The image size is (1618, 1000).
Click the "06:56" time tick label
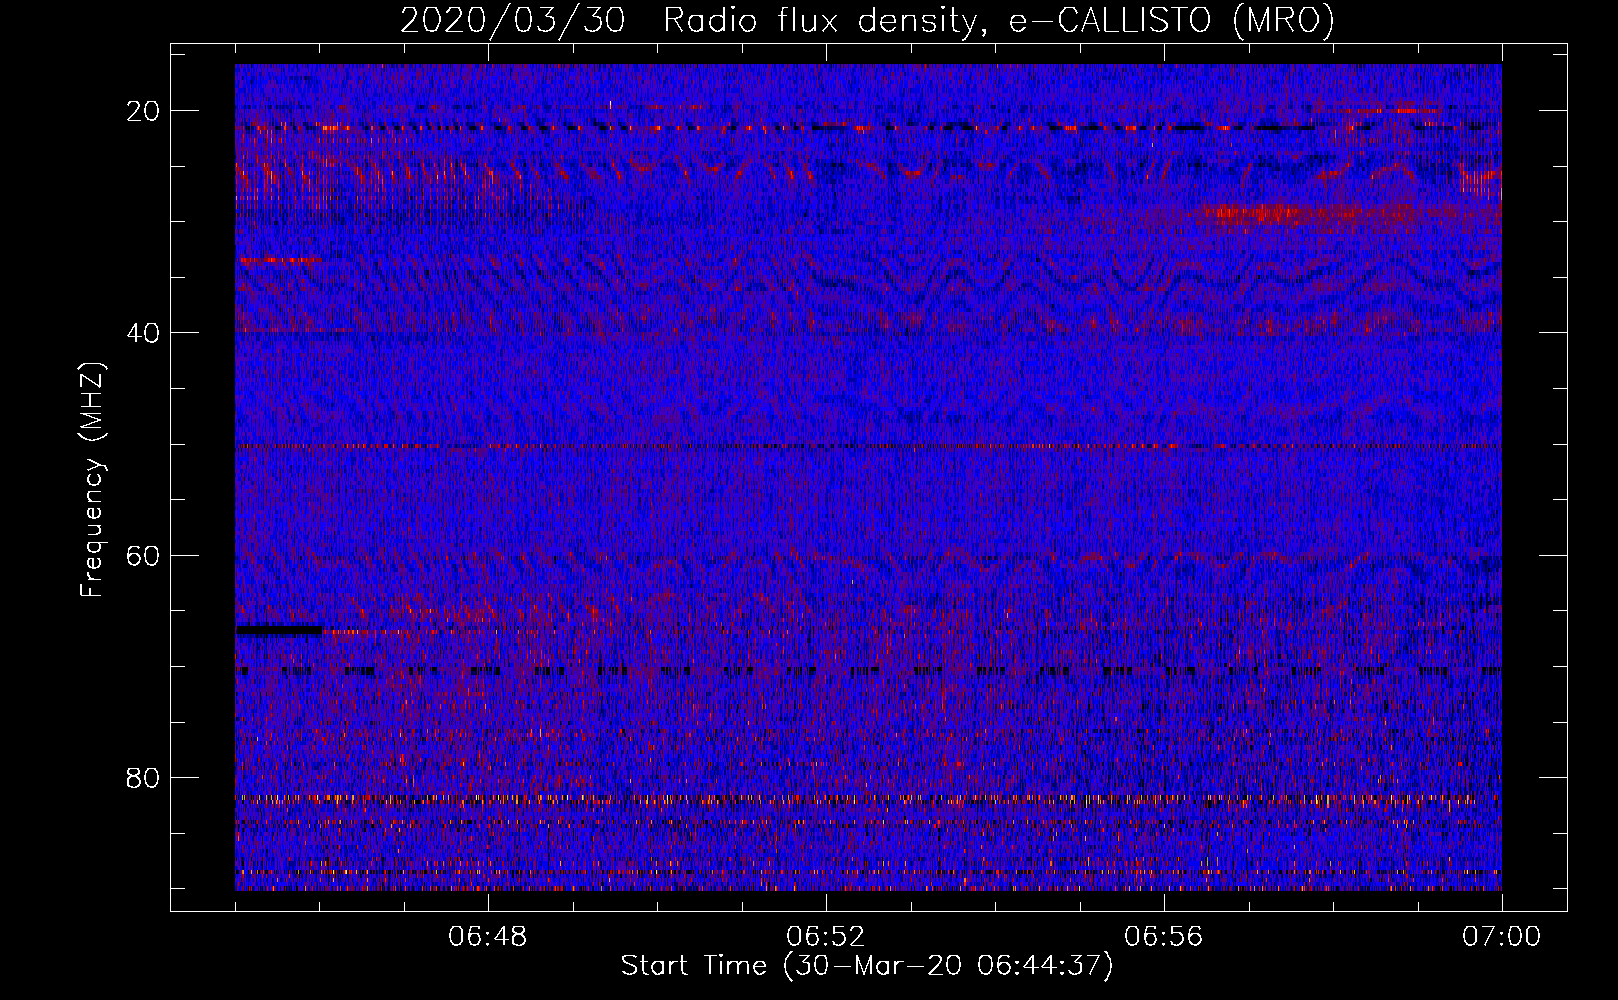click(x=1164, y=937)
